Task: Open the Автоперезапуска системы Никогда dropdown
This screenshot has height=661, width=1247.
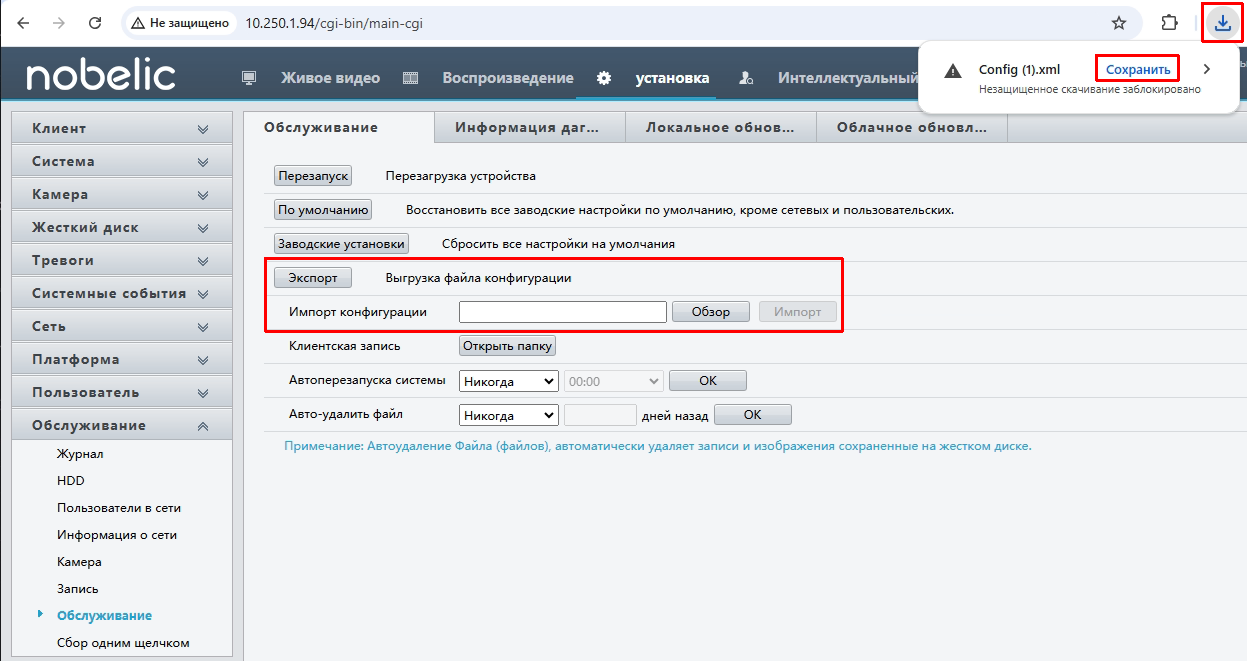Action: click(x=509, y=381)
